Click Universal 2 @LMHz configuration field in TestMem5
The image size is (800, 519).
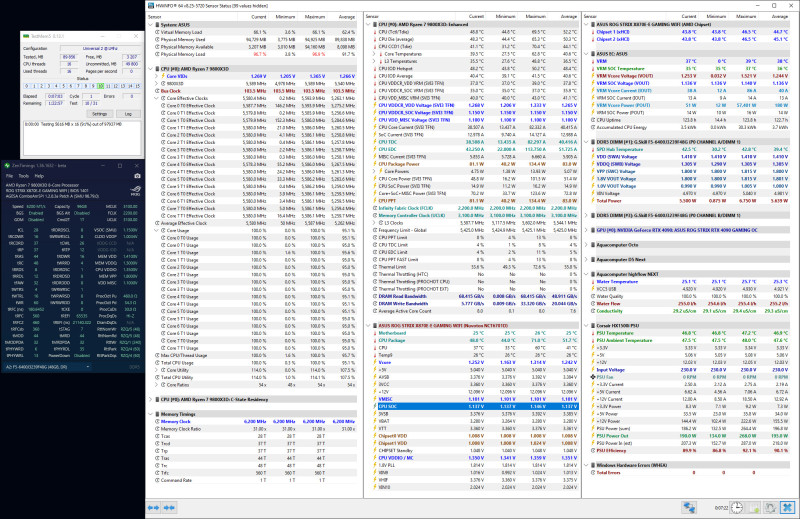pyautogui.click(x=99, y=48)
